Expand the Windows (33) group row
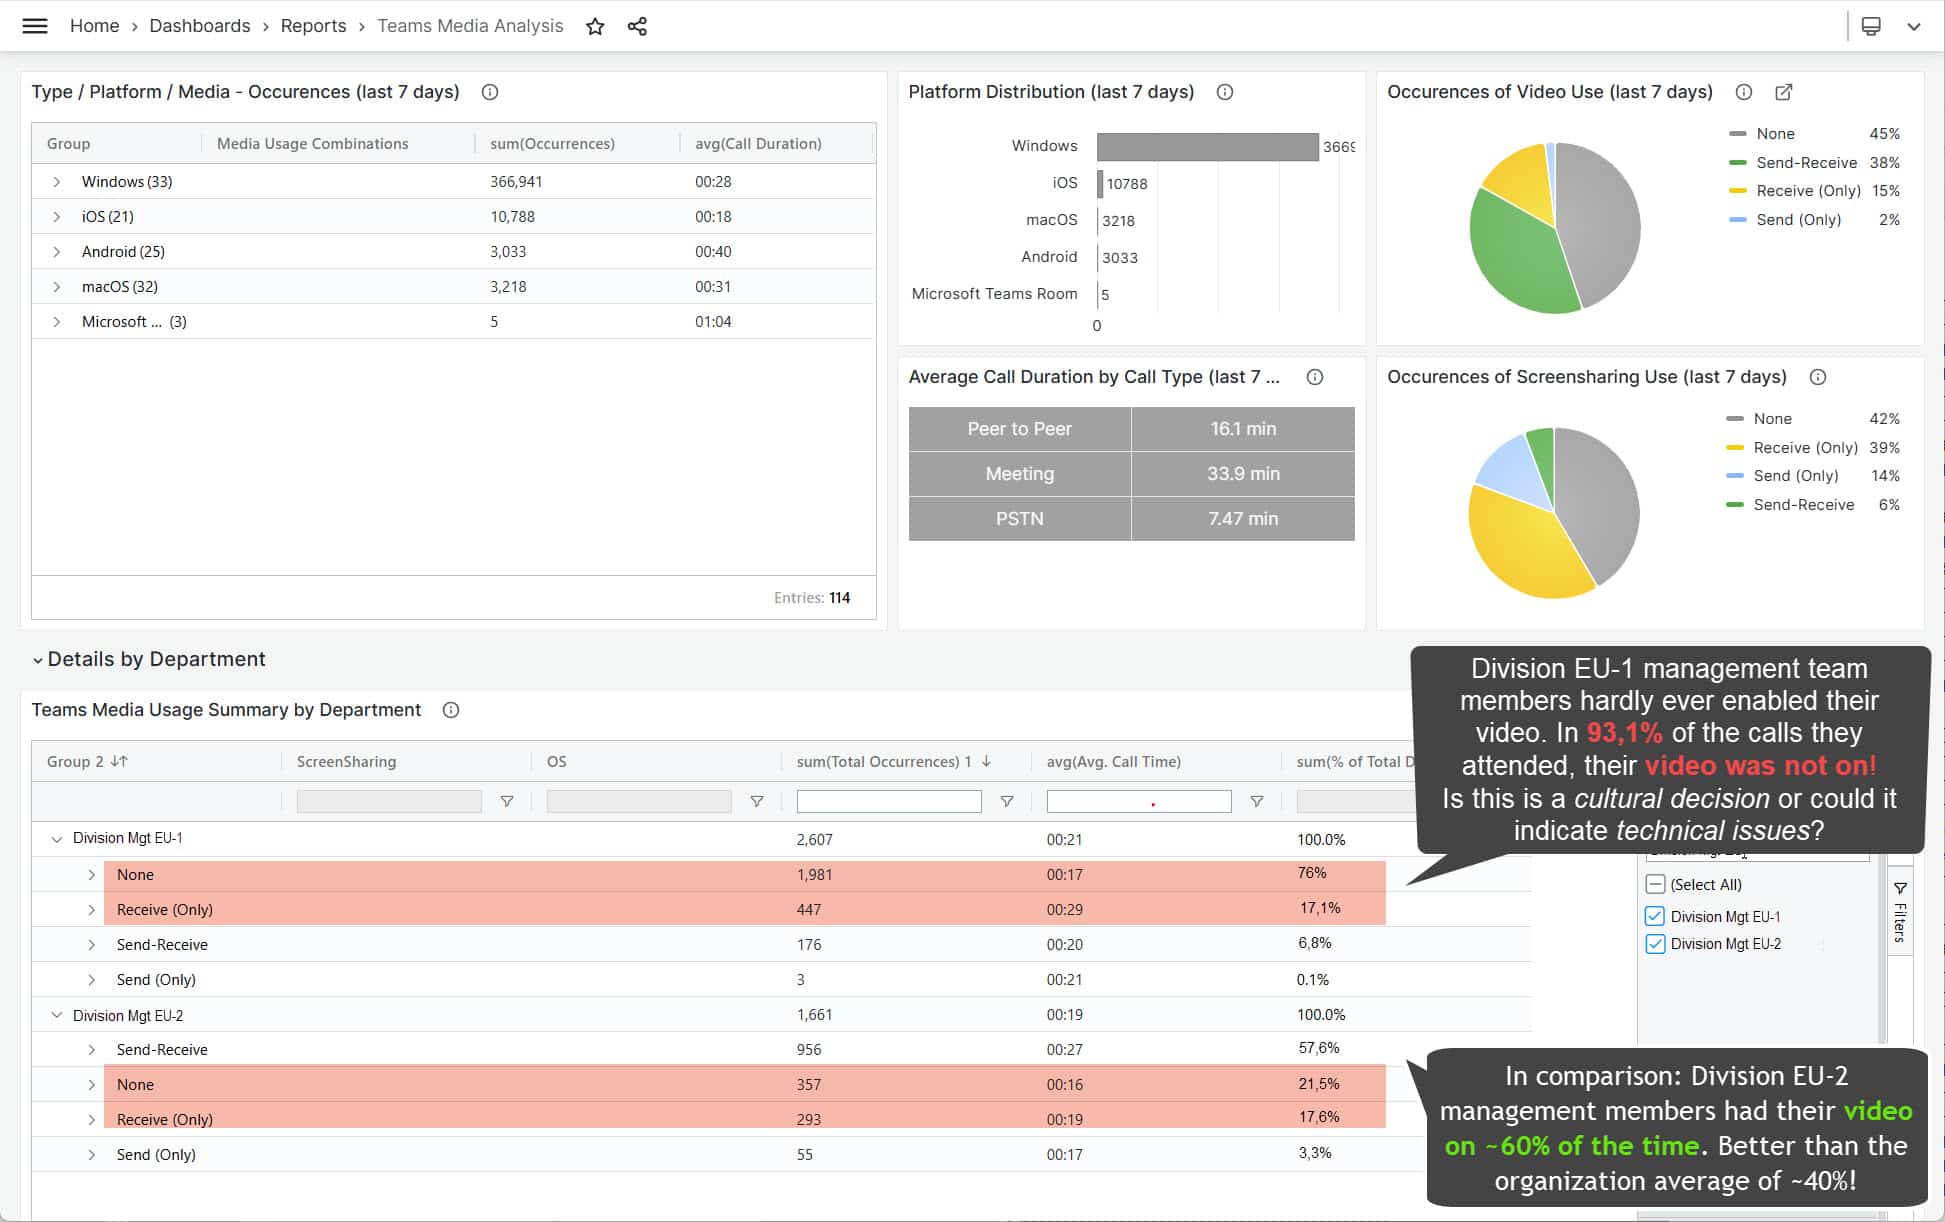The width and height of the screenshot is (1945, 1222). point(57,182)
